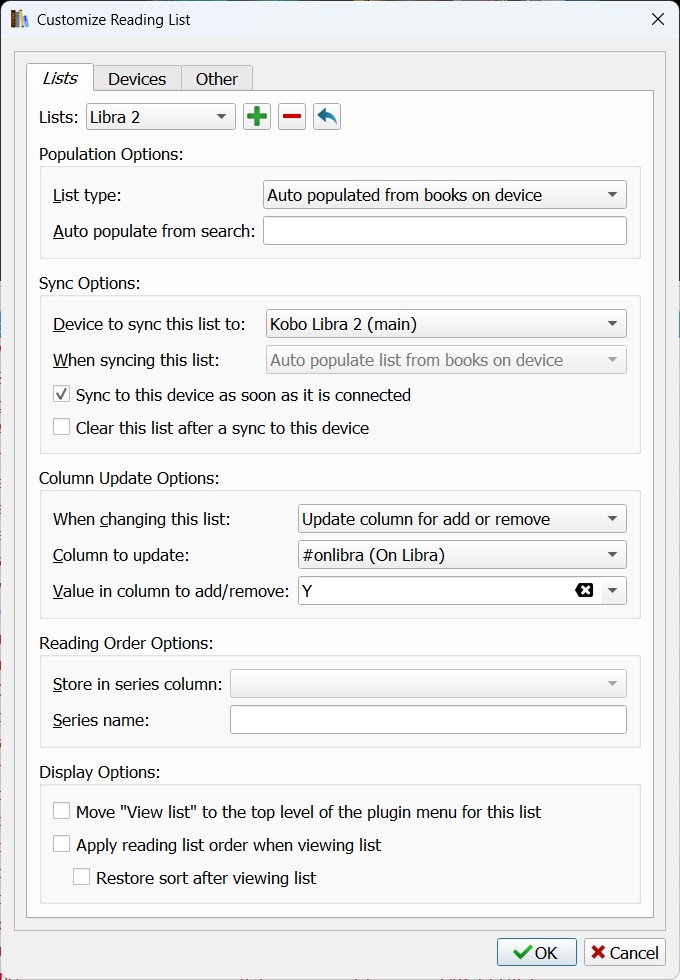Switch to the Devices tab
The image size is (680, 980).
[x=137, y=79]
